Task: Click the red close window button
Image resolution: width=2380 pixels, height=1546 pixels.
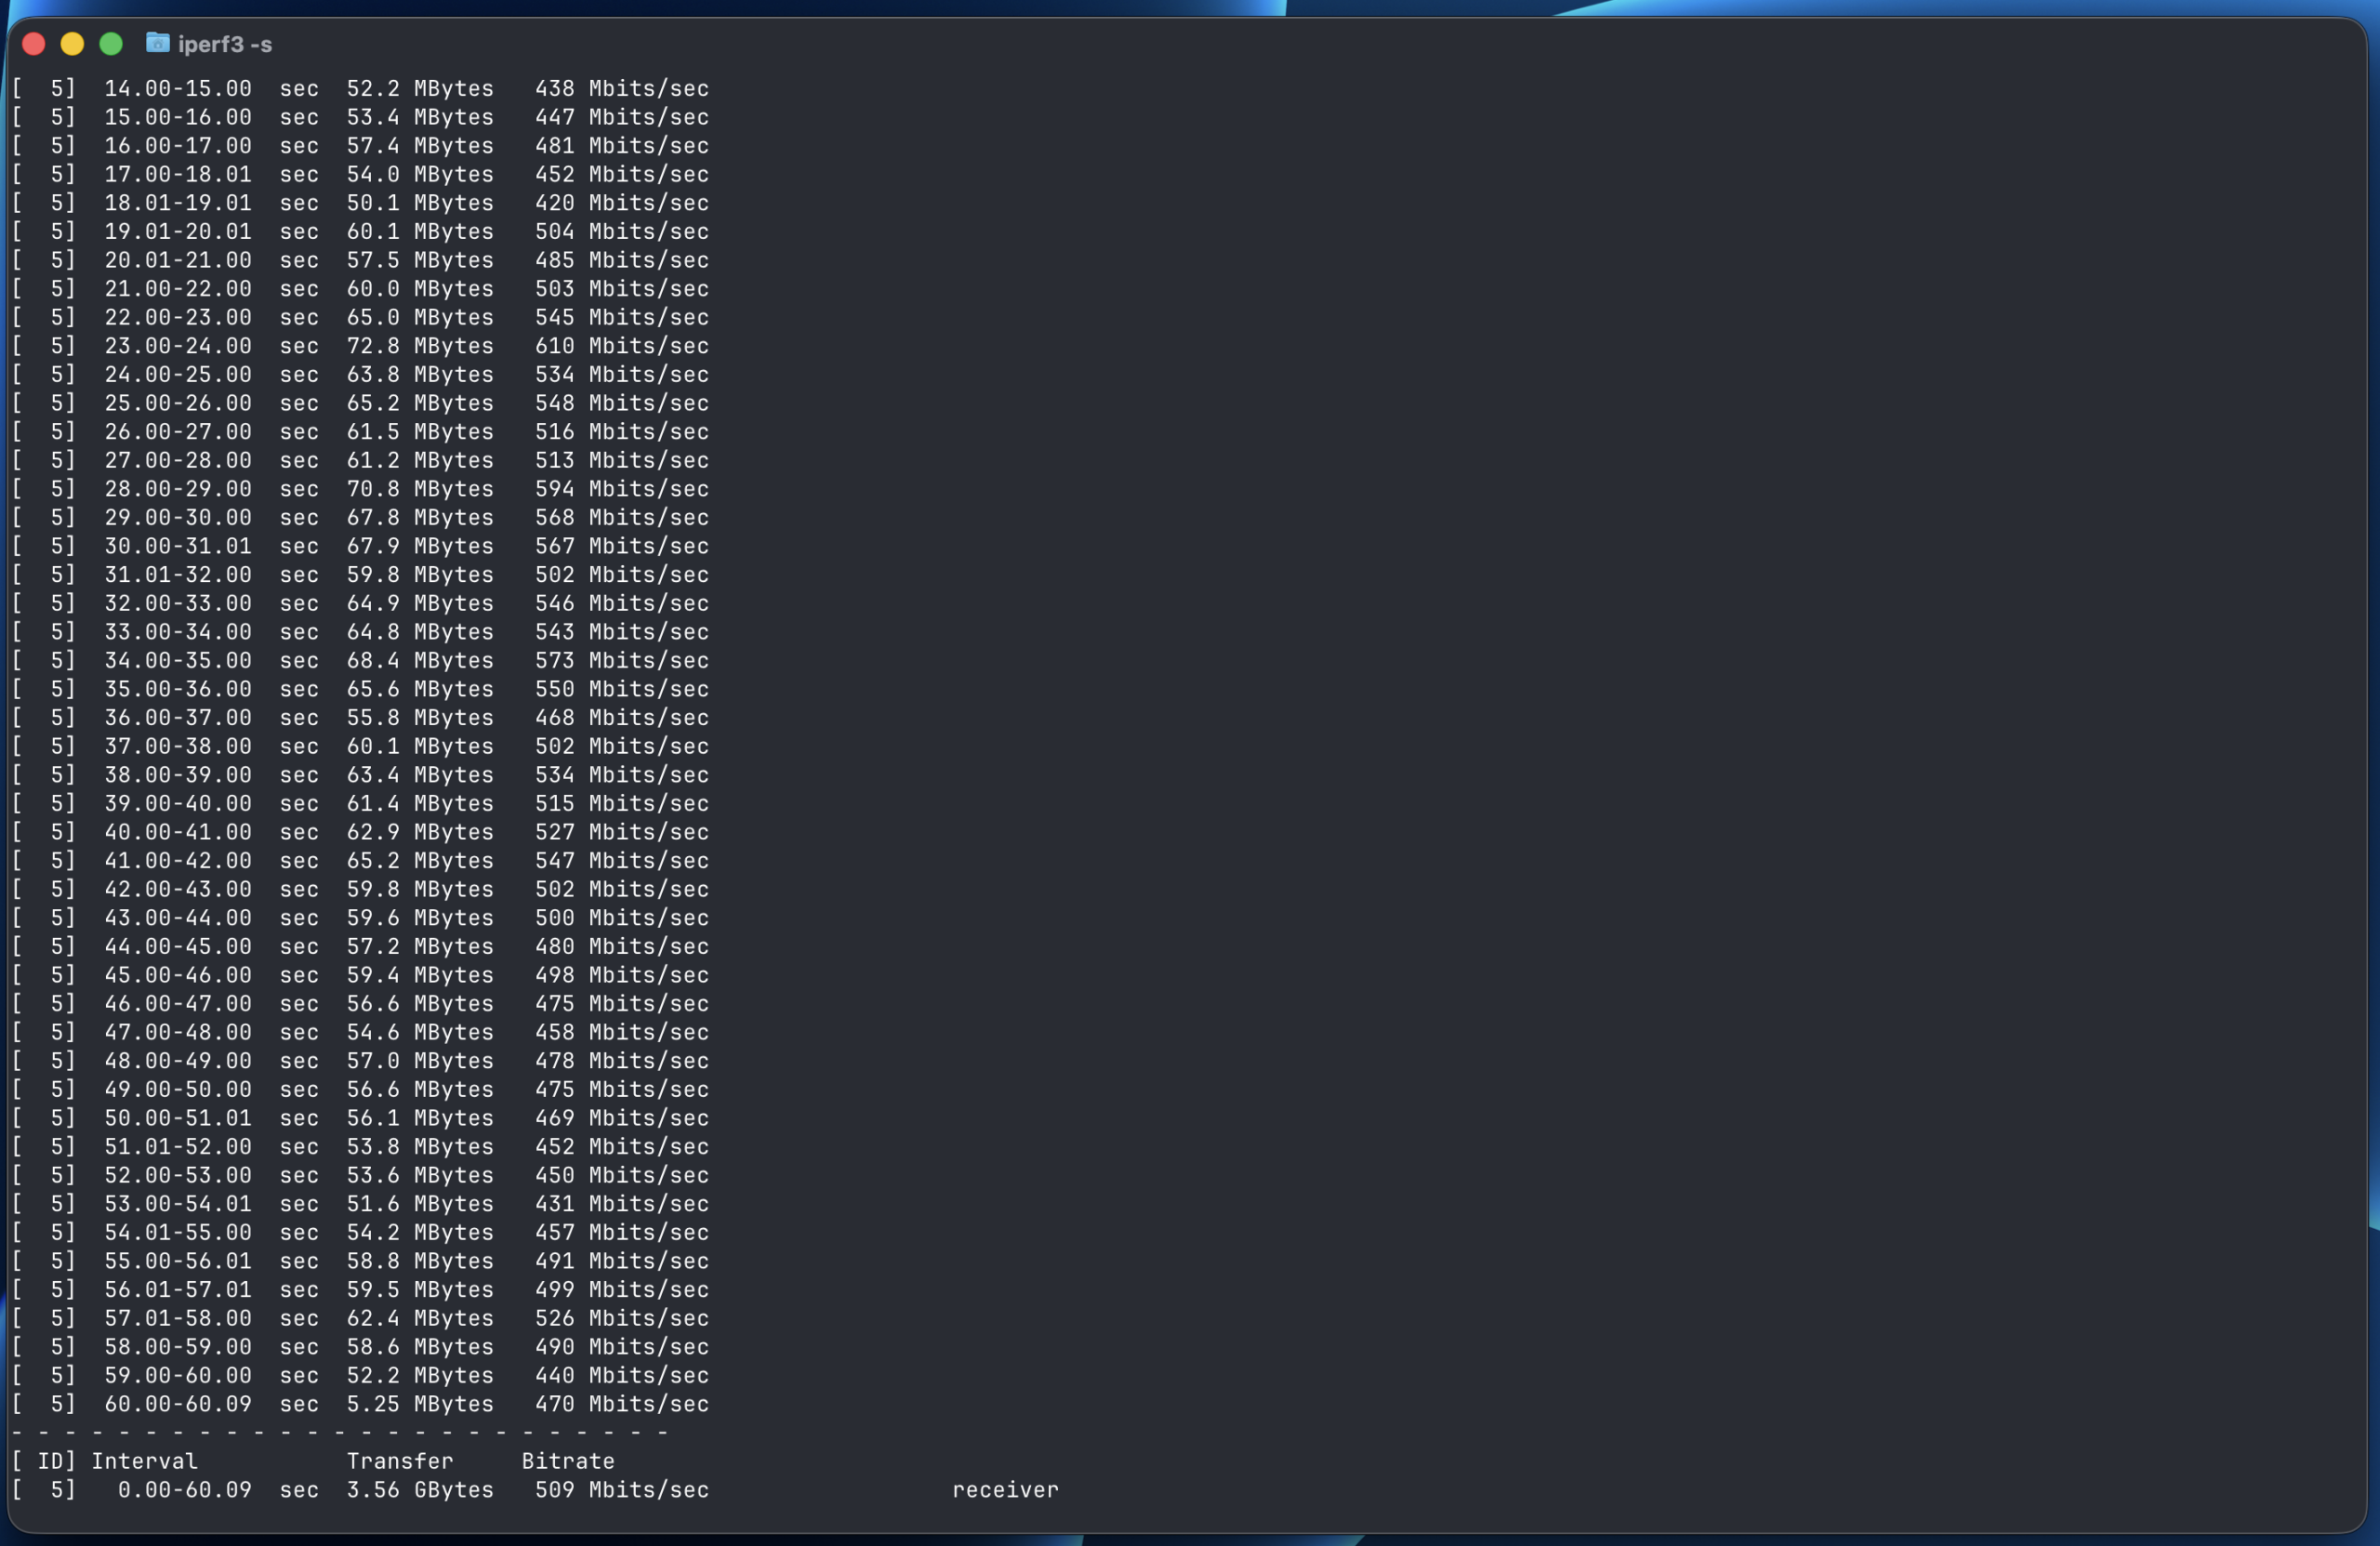Action: pos(34,44)
